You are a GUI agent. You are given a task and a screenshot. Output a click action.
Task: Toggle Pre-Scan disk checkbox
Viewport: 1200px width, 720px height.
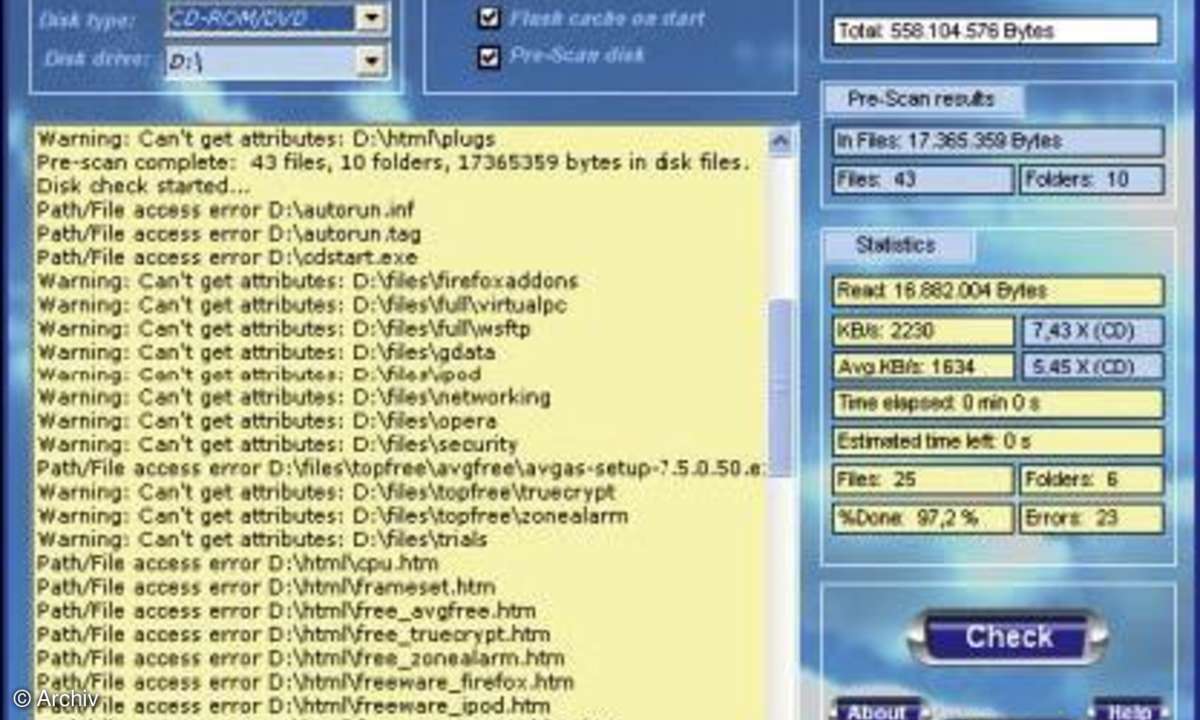pyautogui.click(x=488, y=56)
